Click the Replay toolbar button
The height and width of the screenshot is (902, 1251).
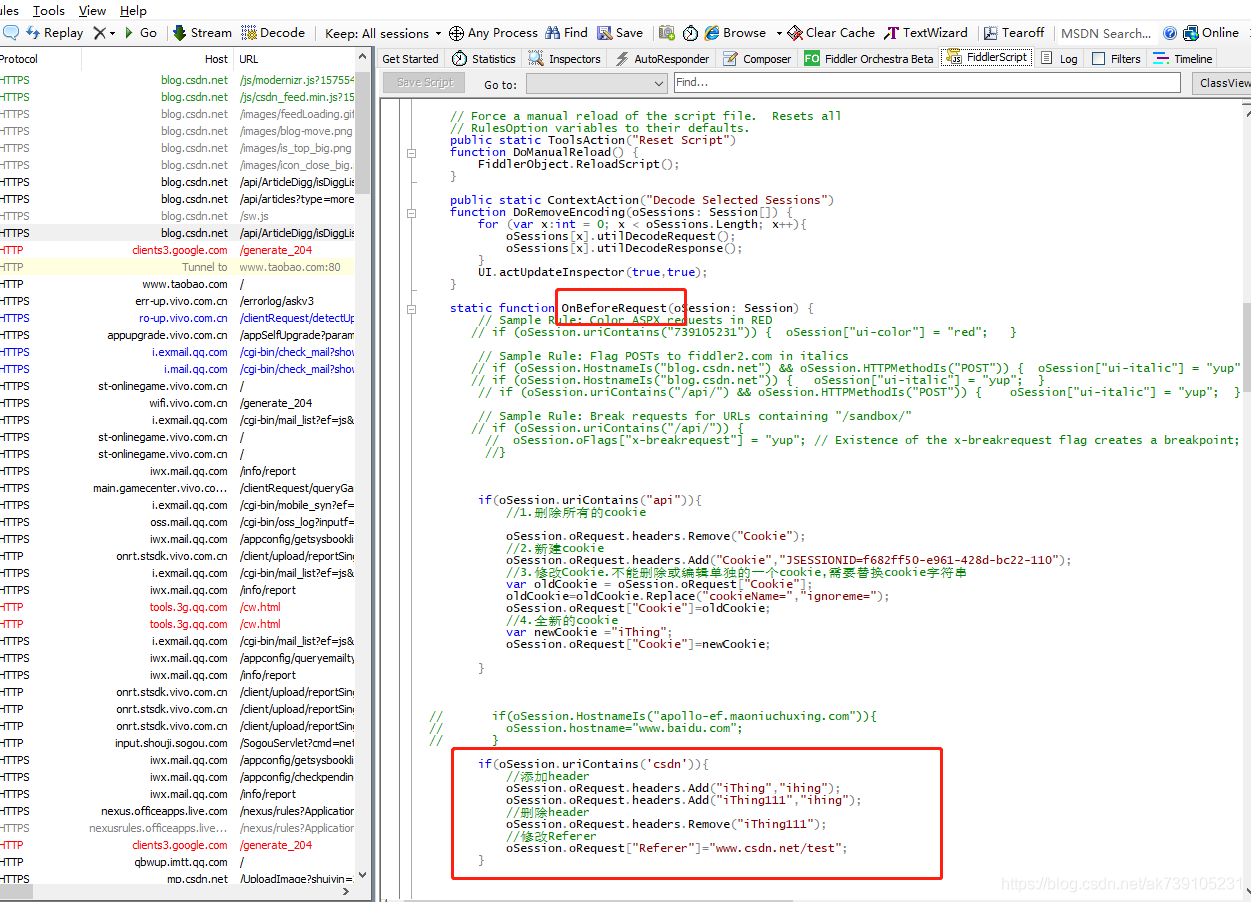coord(54,33)
